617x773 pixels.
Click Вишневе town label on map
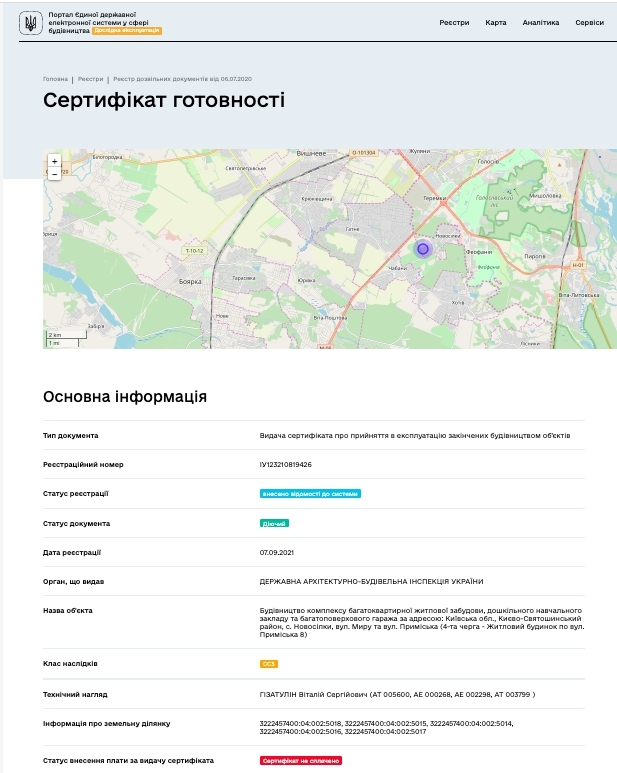[x=311, y=153]
